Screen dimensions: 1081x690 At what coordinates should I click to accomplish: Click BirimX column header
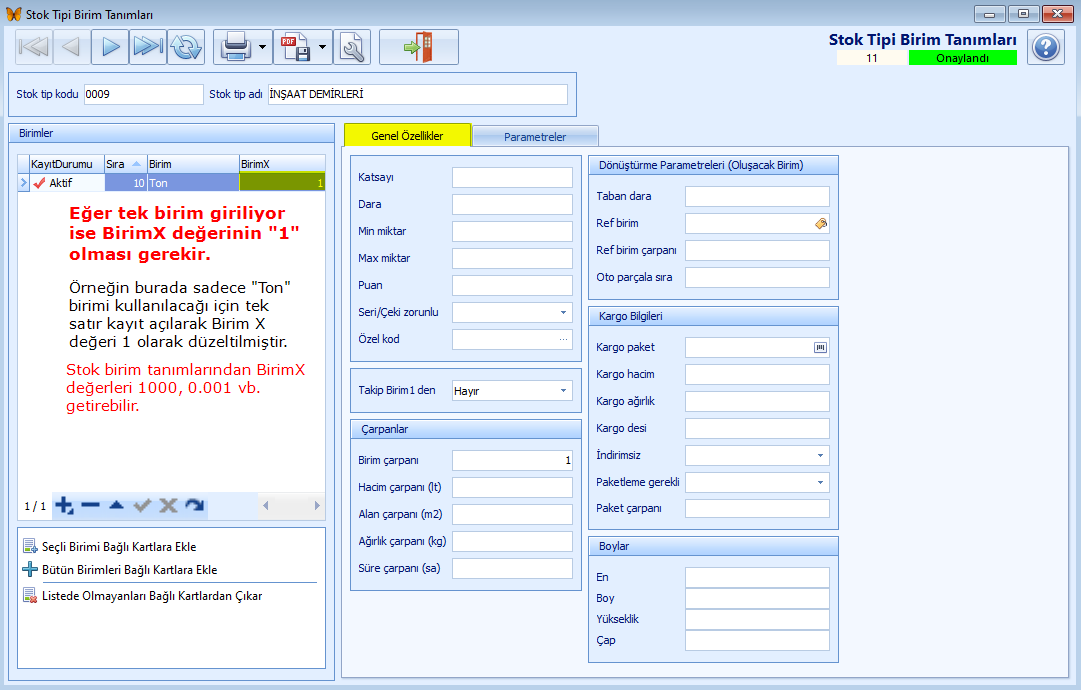(x=282, y=164)
